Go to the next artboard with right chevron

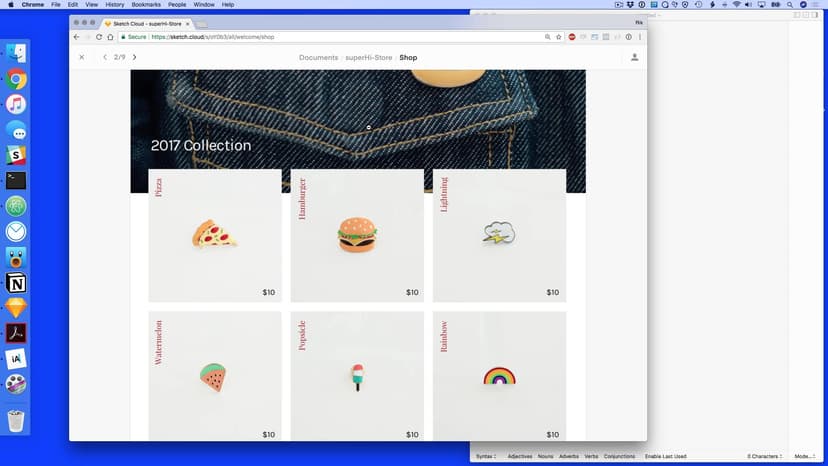135,57
